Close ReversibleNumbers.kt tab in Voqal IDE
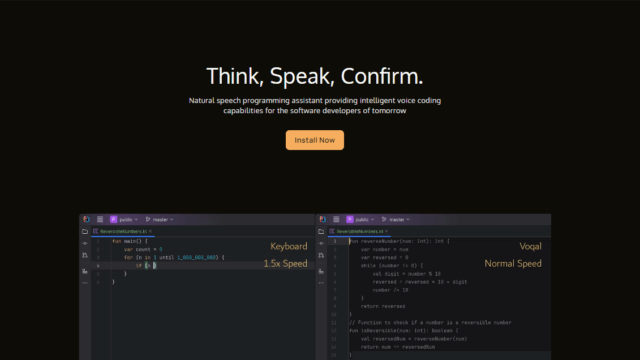Viewport: 640px width, 360px height. click(x=387, y=231)
